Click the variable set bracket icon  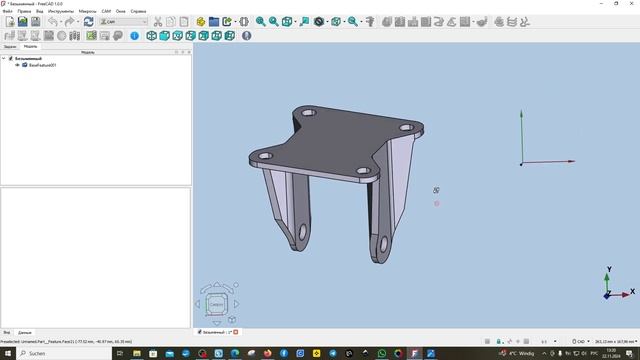coord(244,22)
